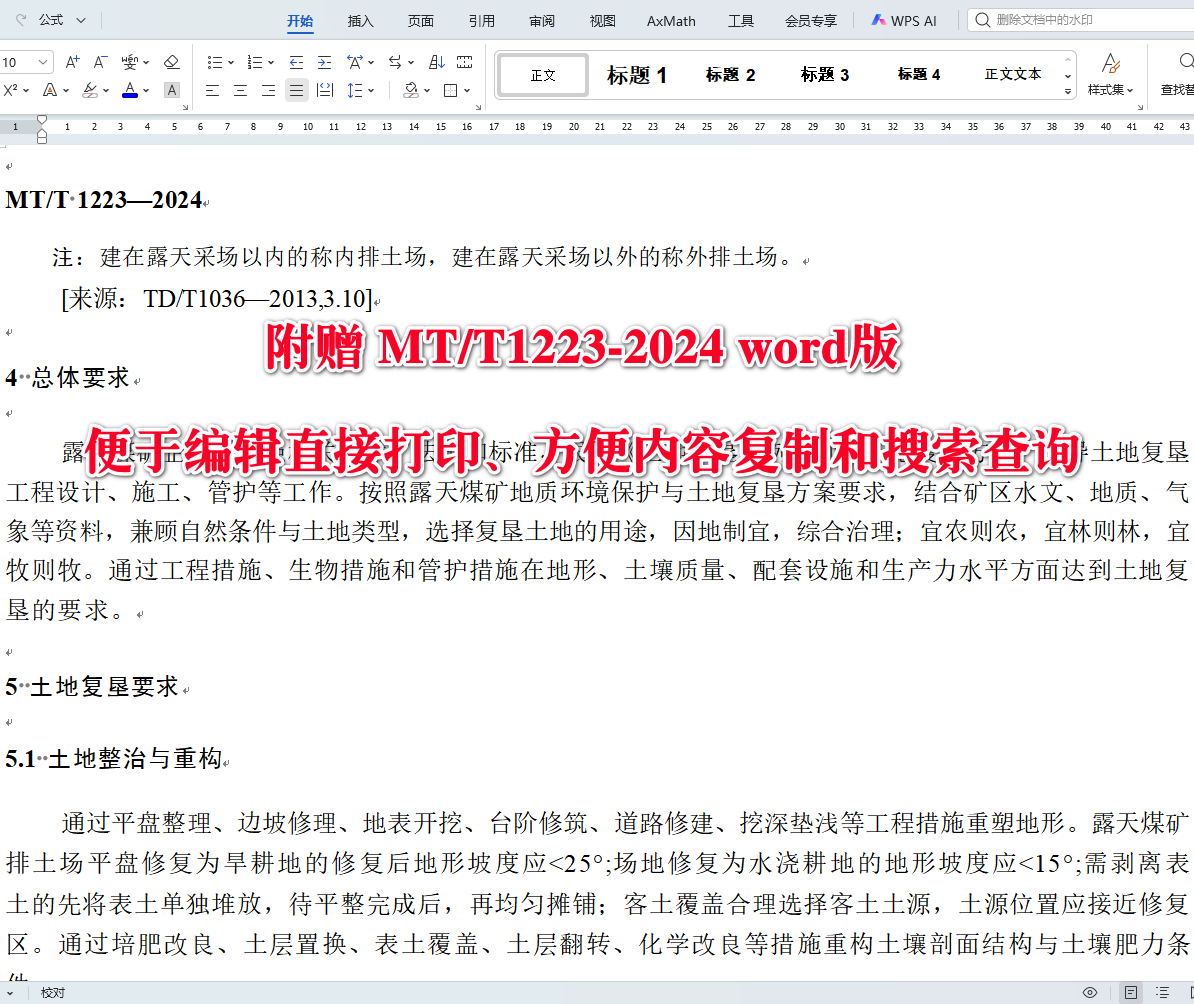The width and height of the screenshot is (1194, 1004).
Task: Click the bulleted list icon
Action: pyautogui.click(x=215, y=62)
